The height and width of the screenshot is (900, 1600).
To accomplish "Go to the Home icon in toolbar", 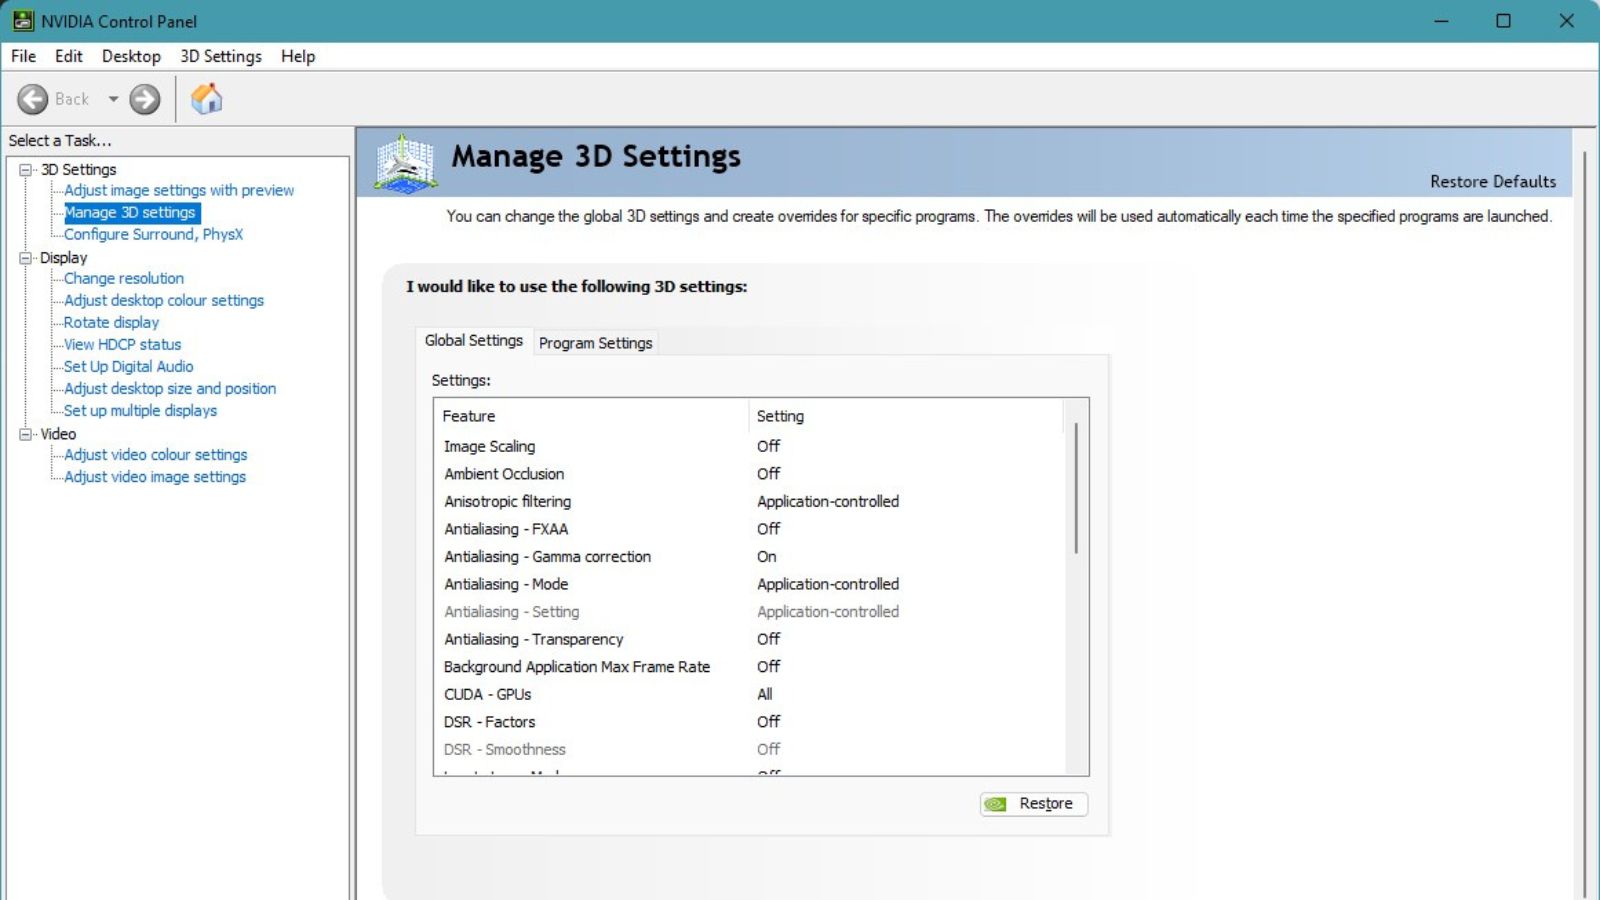I will pos(206,99).
